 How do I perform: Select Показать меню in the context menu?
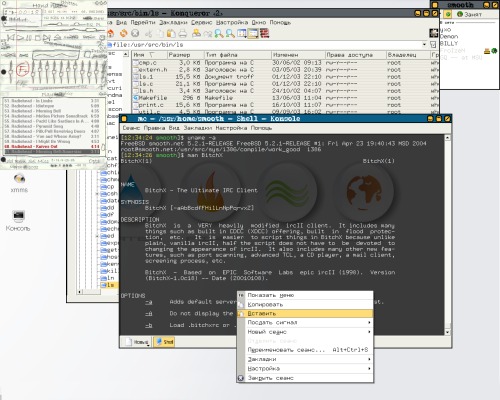[x=305, y=295]
